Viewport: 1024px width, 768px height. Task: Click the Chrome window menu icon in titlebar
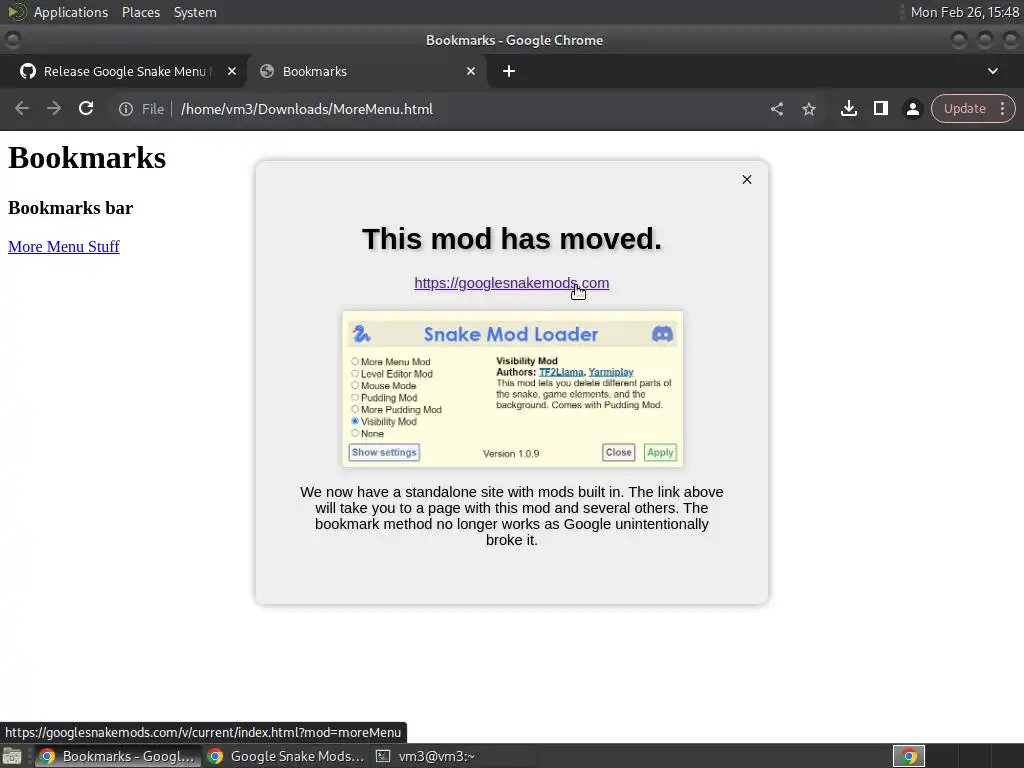pos(12,40)
